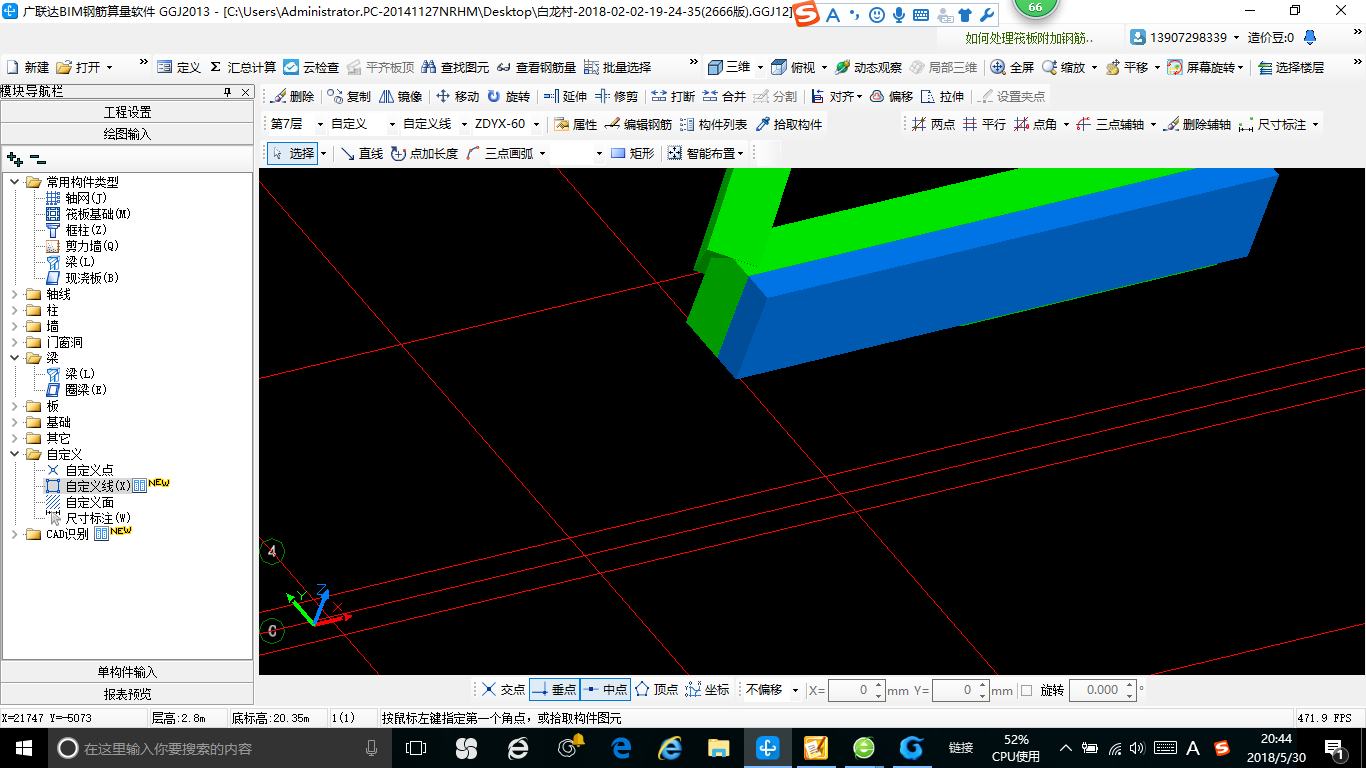Open the 工程设置 panel tab
The width and height of the screenshot is (1366, 768).
pyautogui.click(x=127, y=112)
